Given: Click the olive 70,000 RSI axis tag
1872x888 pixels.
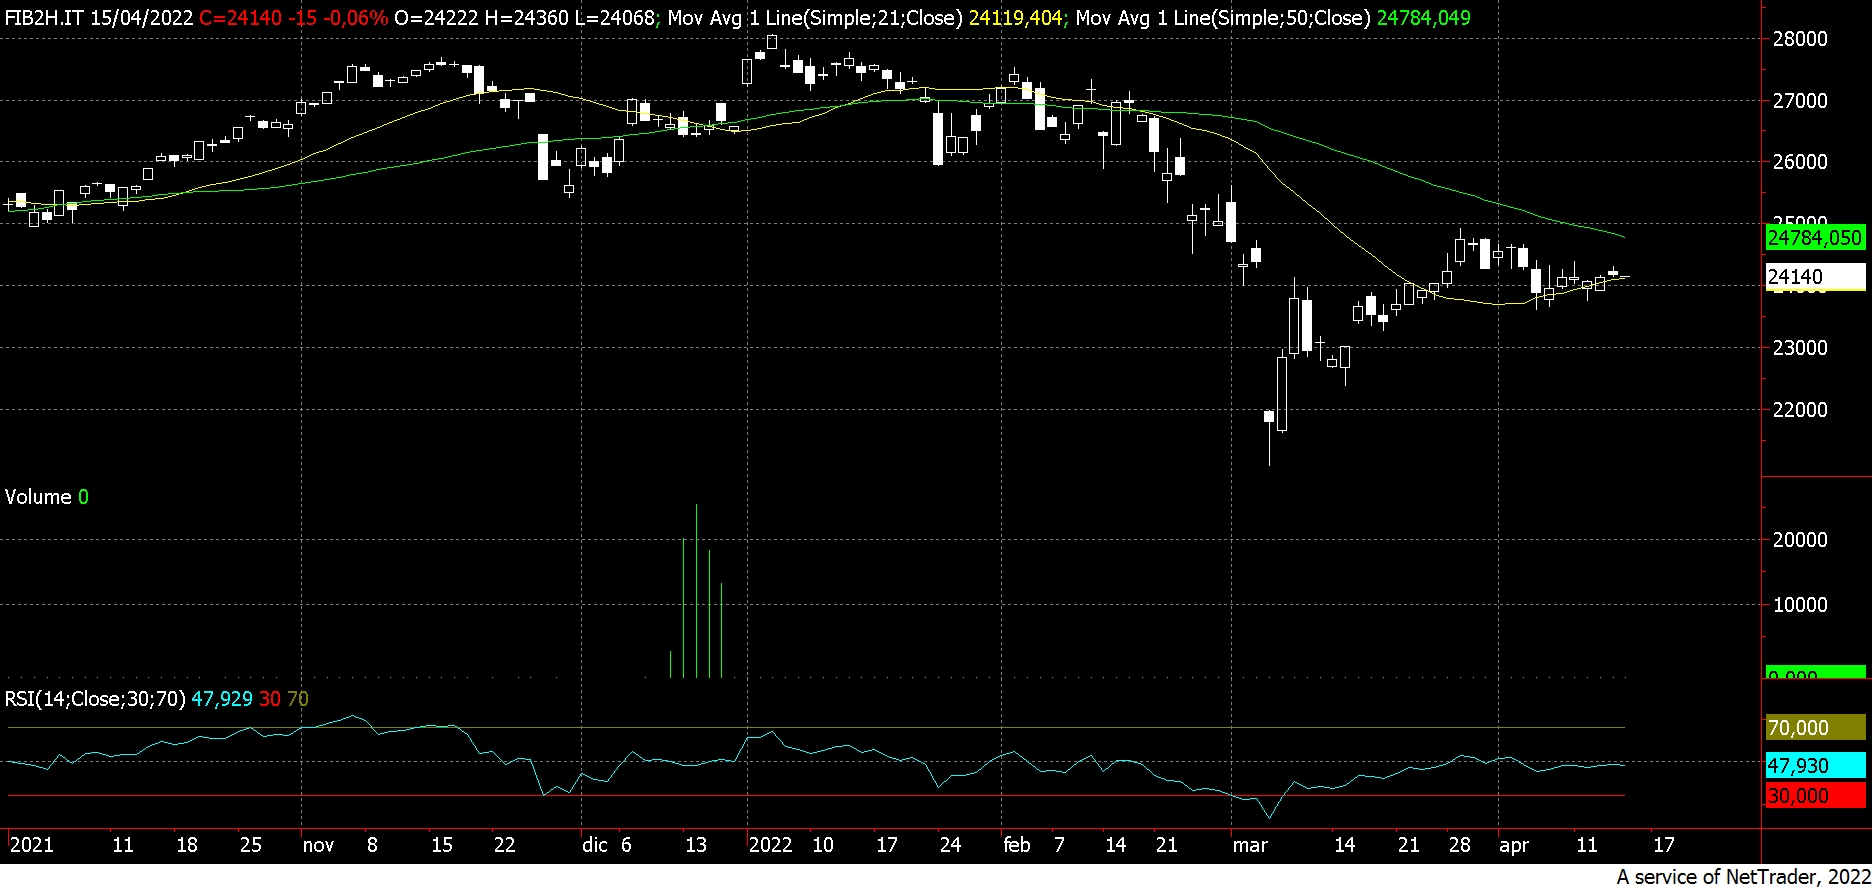Looking at the screenshot, I should 1815,728.
